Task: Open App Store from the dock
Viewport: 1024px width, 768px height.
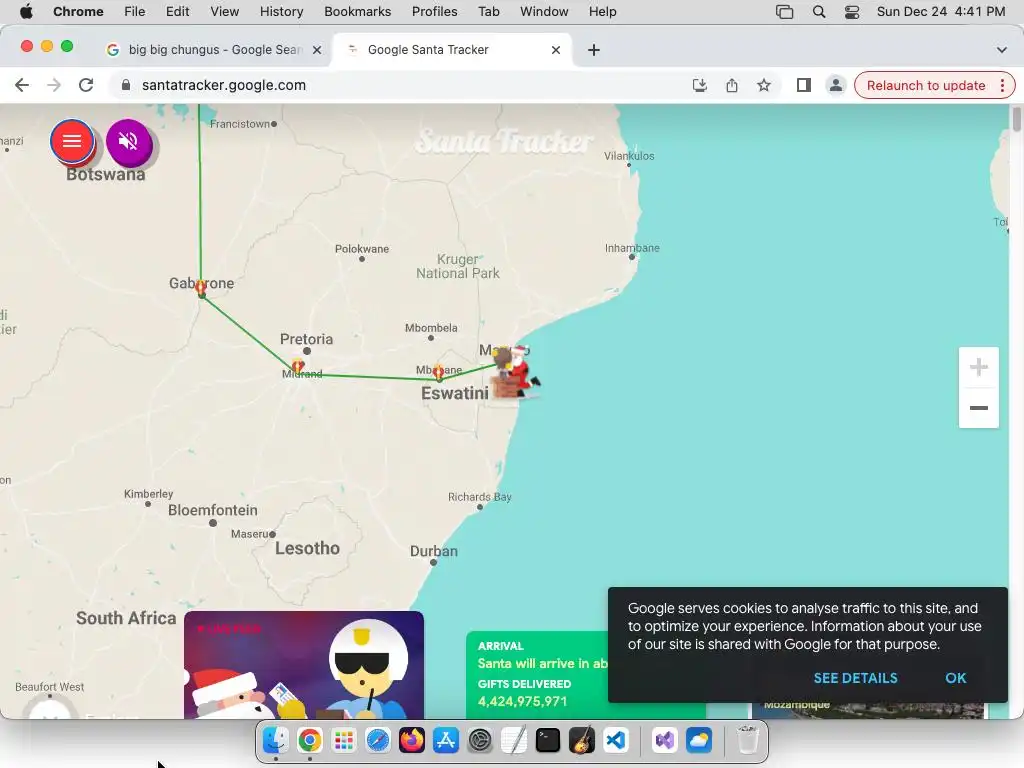Action: [x=445, y=741]
